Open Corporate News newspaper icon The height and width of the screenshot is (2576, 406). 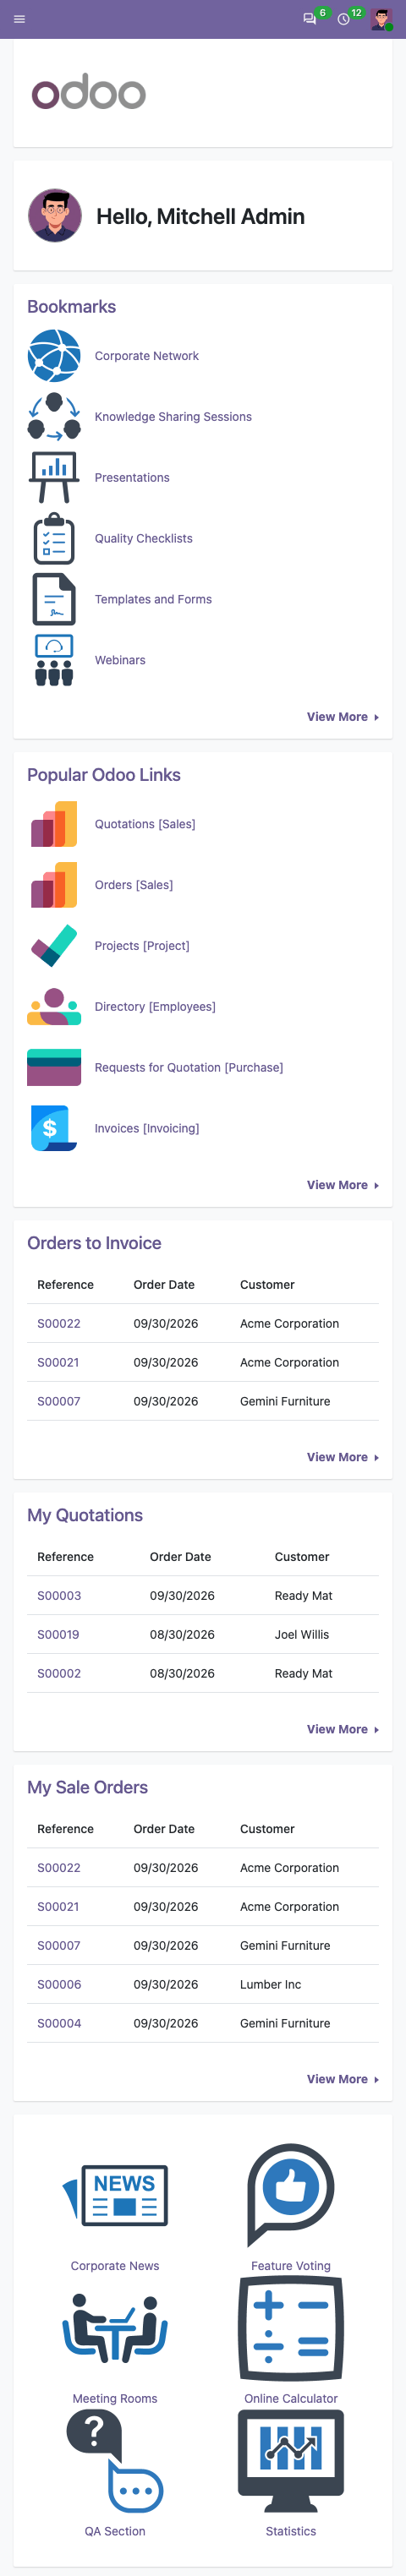coord(115,2196)
